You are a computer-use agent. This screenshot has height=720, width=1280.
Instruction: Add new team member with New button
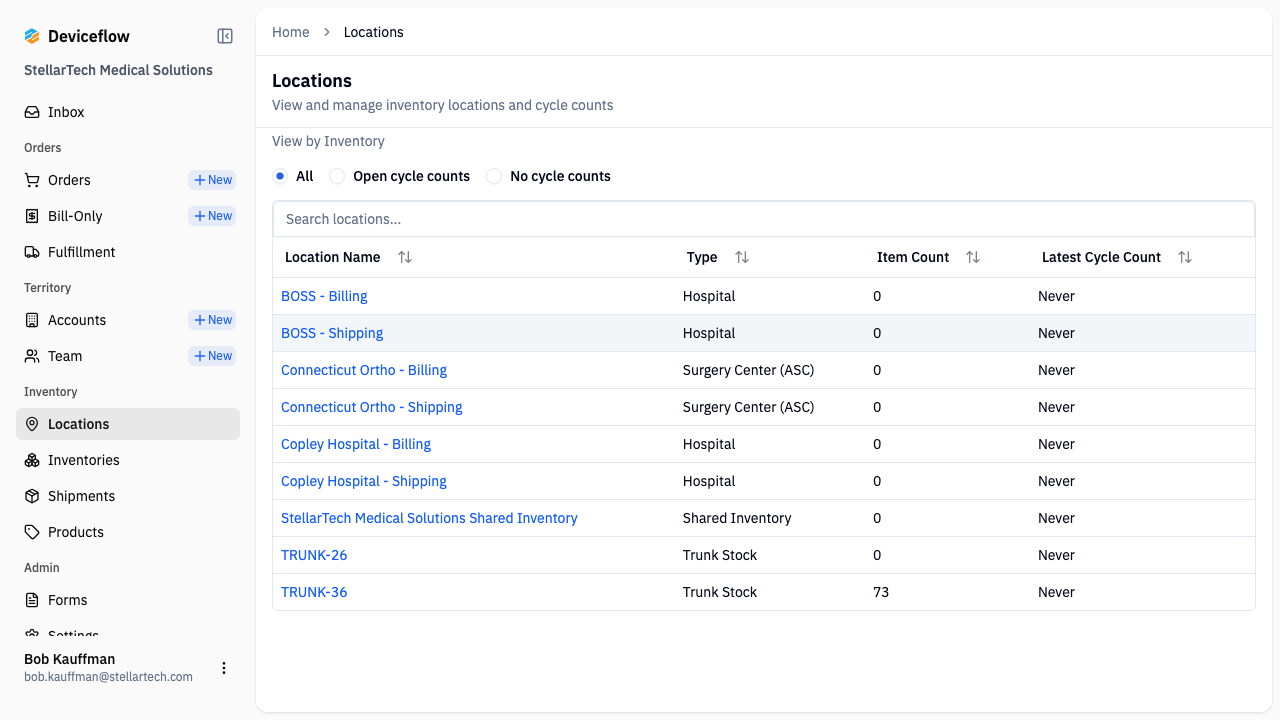point(212,356)
